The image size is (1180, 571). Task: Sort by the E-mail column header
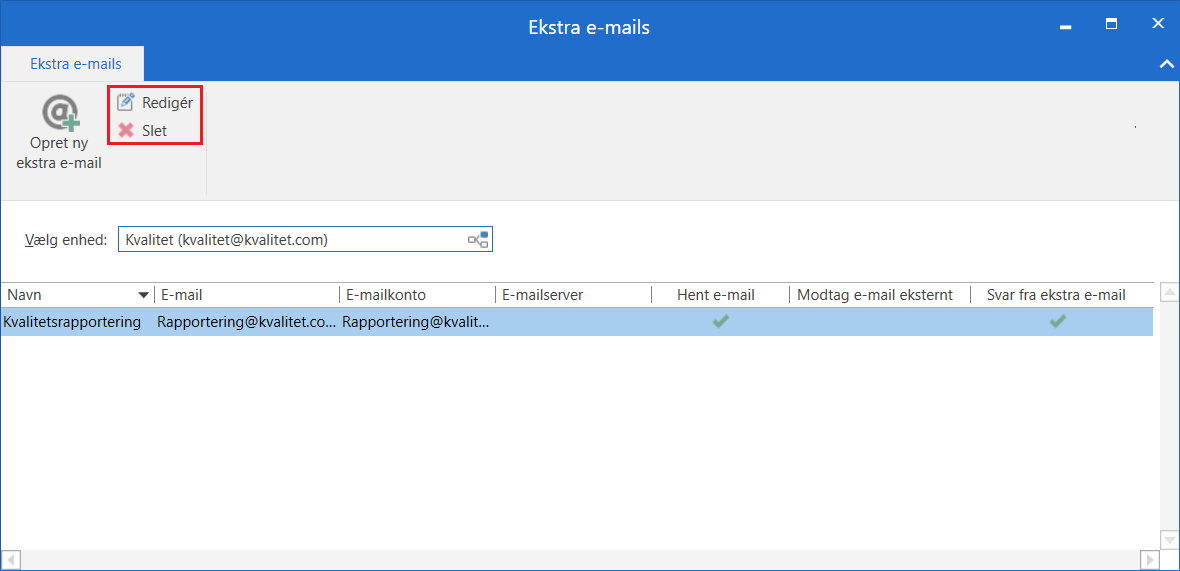[245, 295]
